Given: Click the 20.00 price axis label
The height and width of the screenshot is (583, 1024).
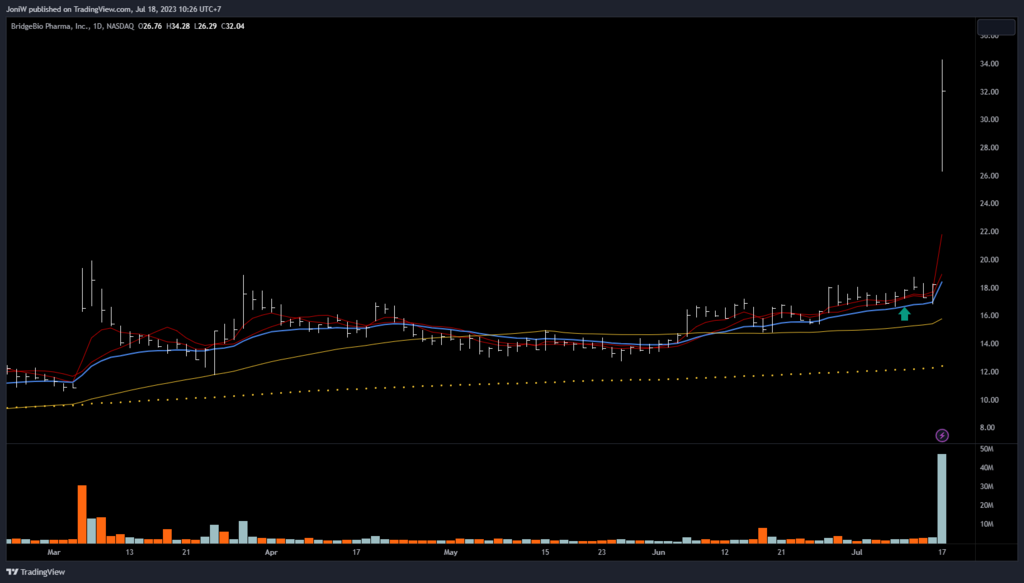Looking at the screenshot, I should click(989, 260).
